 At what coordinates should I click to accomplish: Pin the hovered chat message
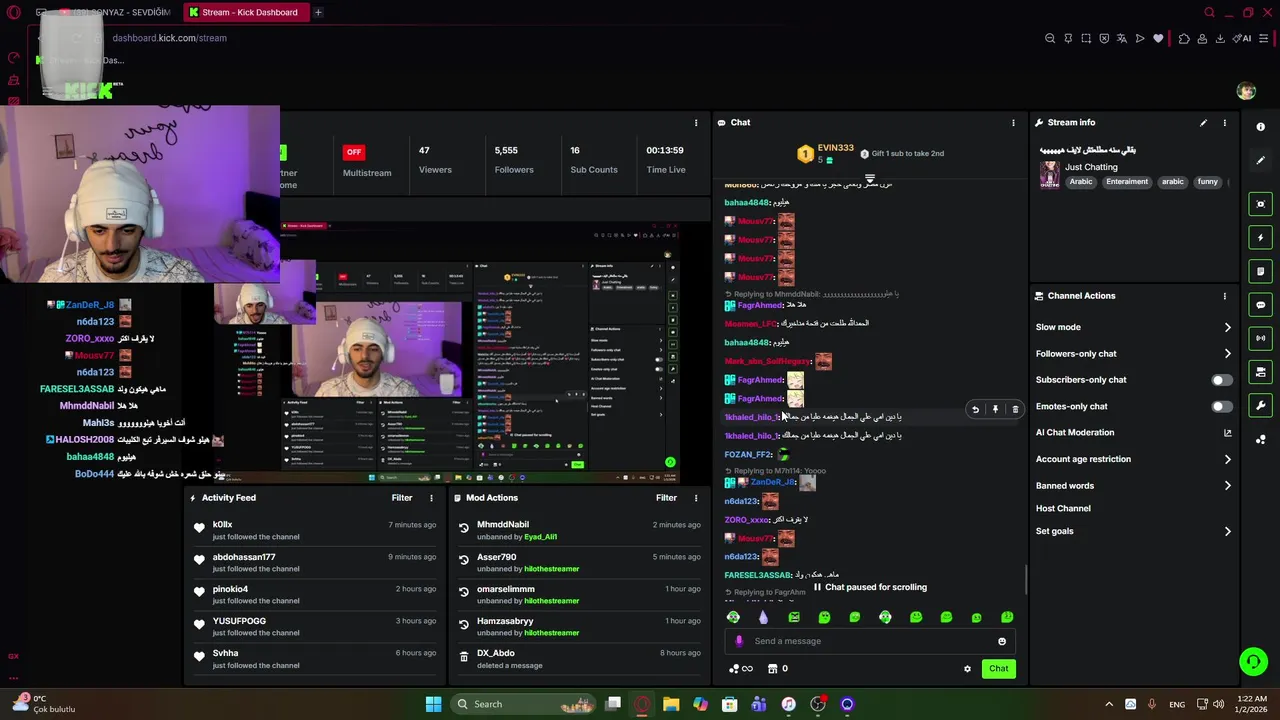click(x=995, y=409)
